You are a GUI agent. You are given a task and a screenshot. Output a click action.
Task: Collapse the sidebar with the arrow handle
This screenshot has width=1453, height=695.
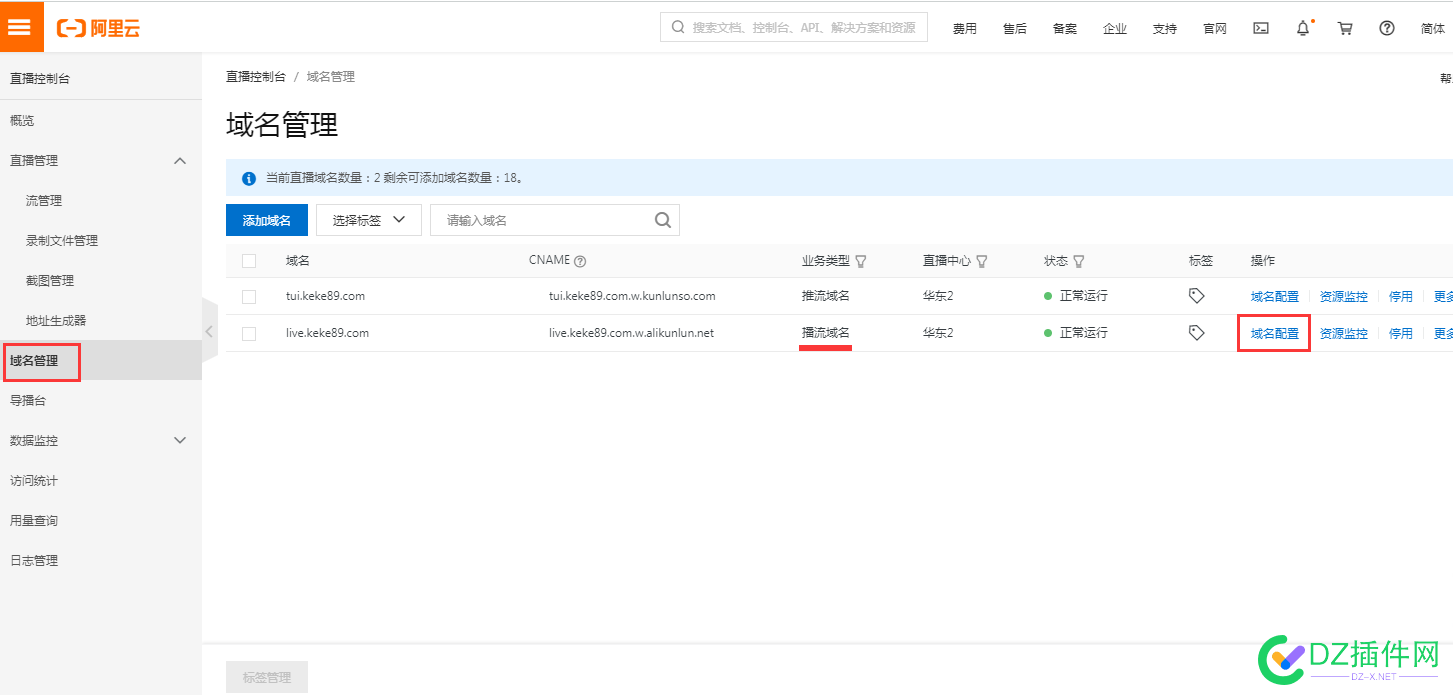pyautogui.click(x=209, y=331)
